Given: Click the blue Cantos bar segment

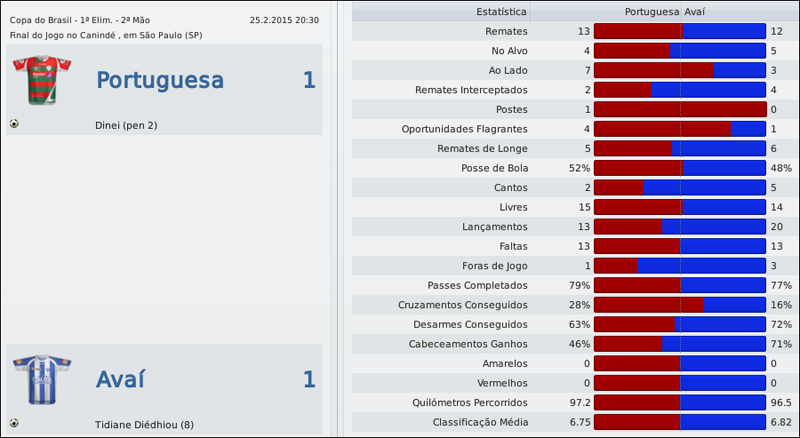Looking at the screenshot, I should click(x=704, y=187).
